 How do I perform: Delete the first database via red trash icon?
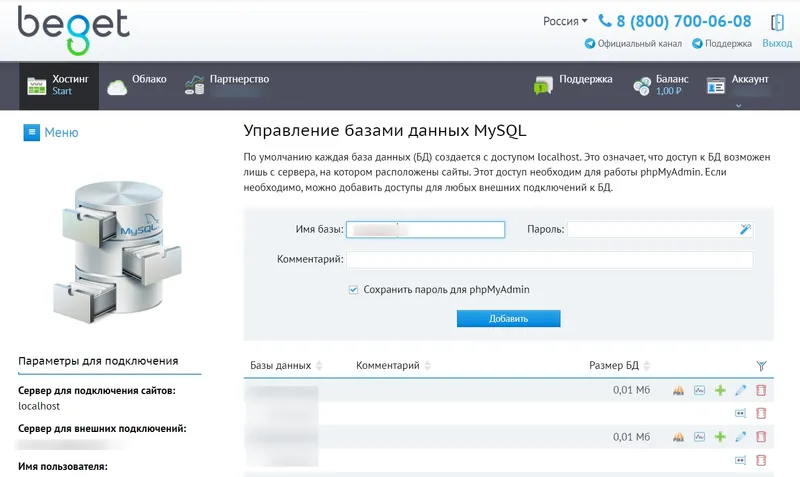(761, 391)
